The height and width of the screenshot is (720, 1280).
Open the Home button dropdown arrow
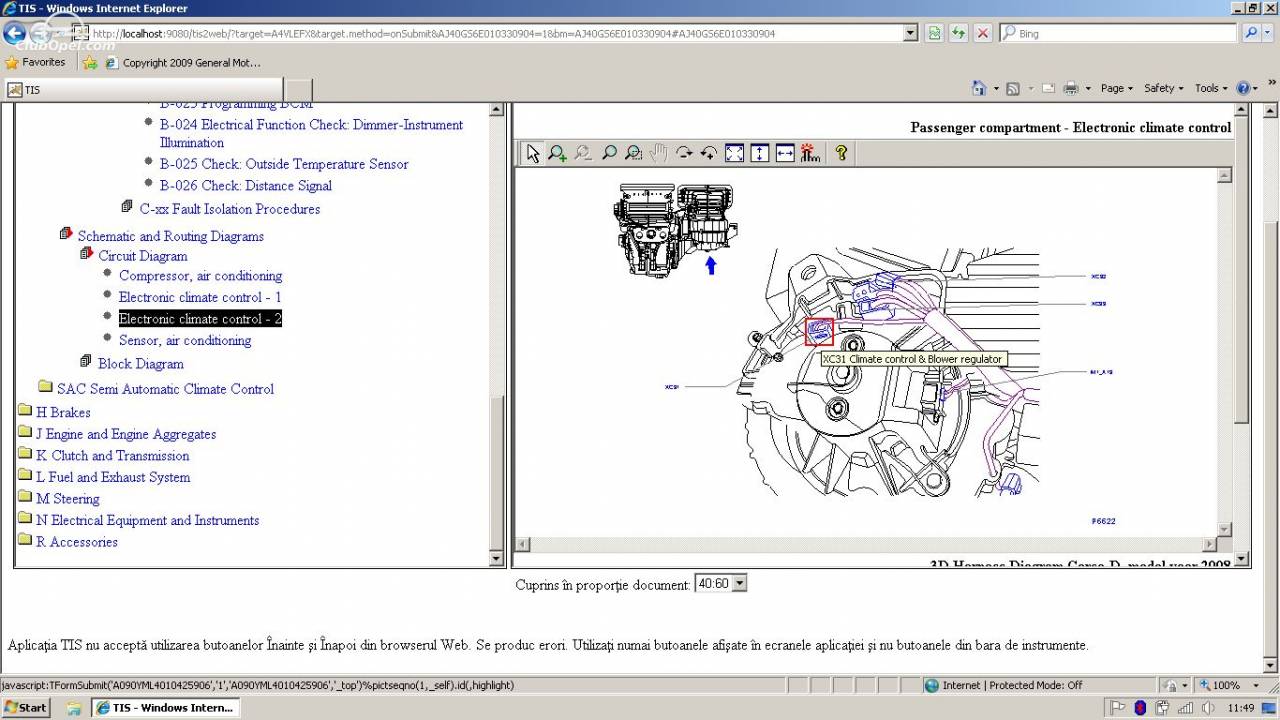coord(996,88)
